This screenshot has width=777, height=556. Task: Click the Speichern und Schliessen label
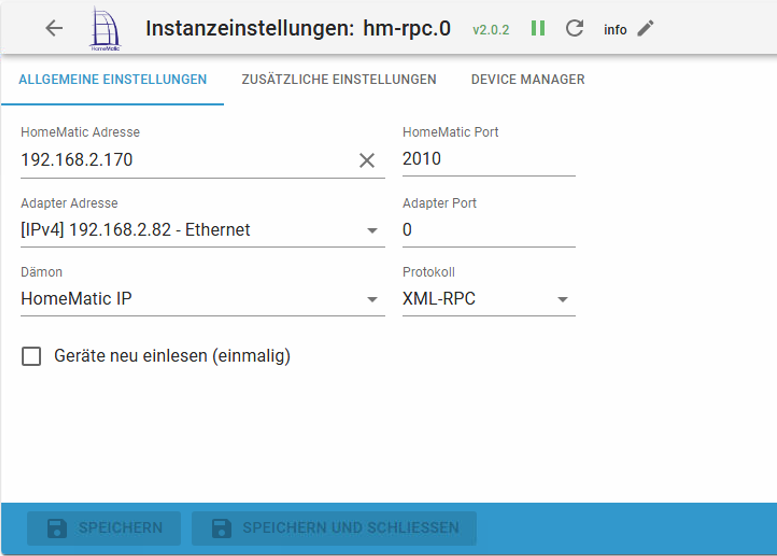[351, 528]
